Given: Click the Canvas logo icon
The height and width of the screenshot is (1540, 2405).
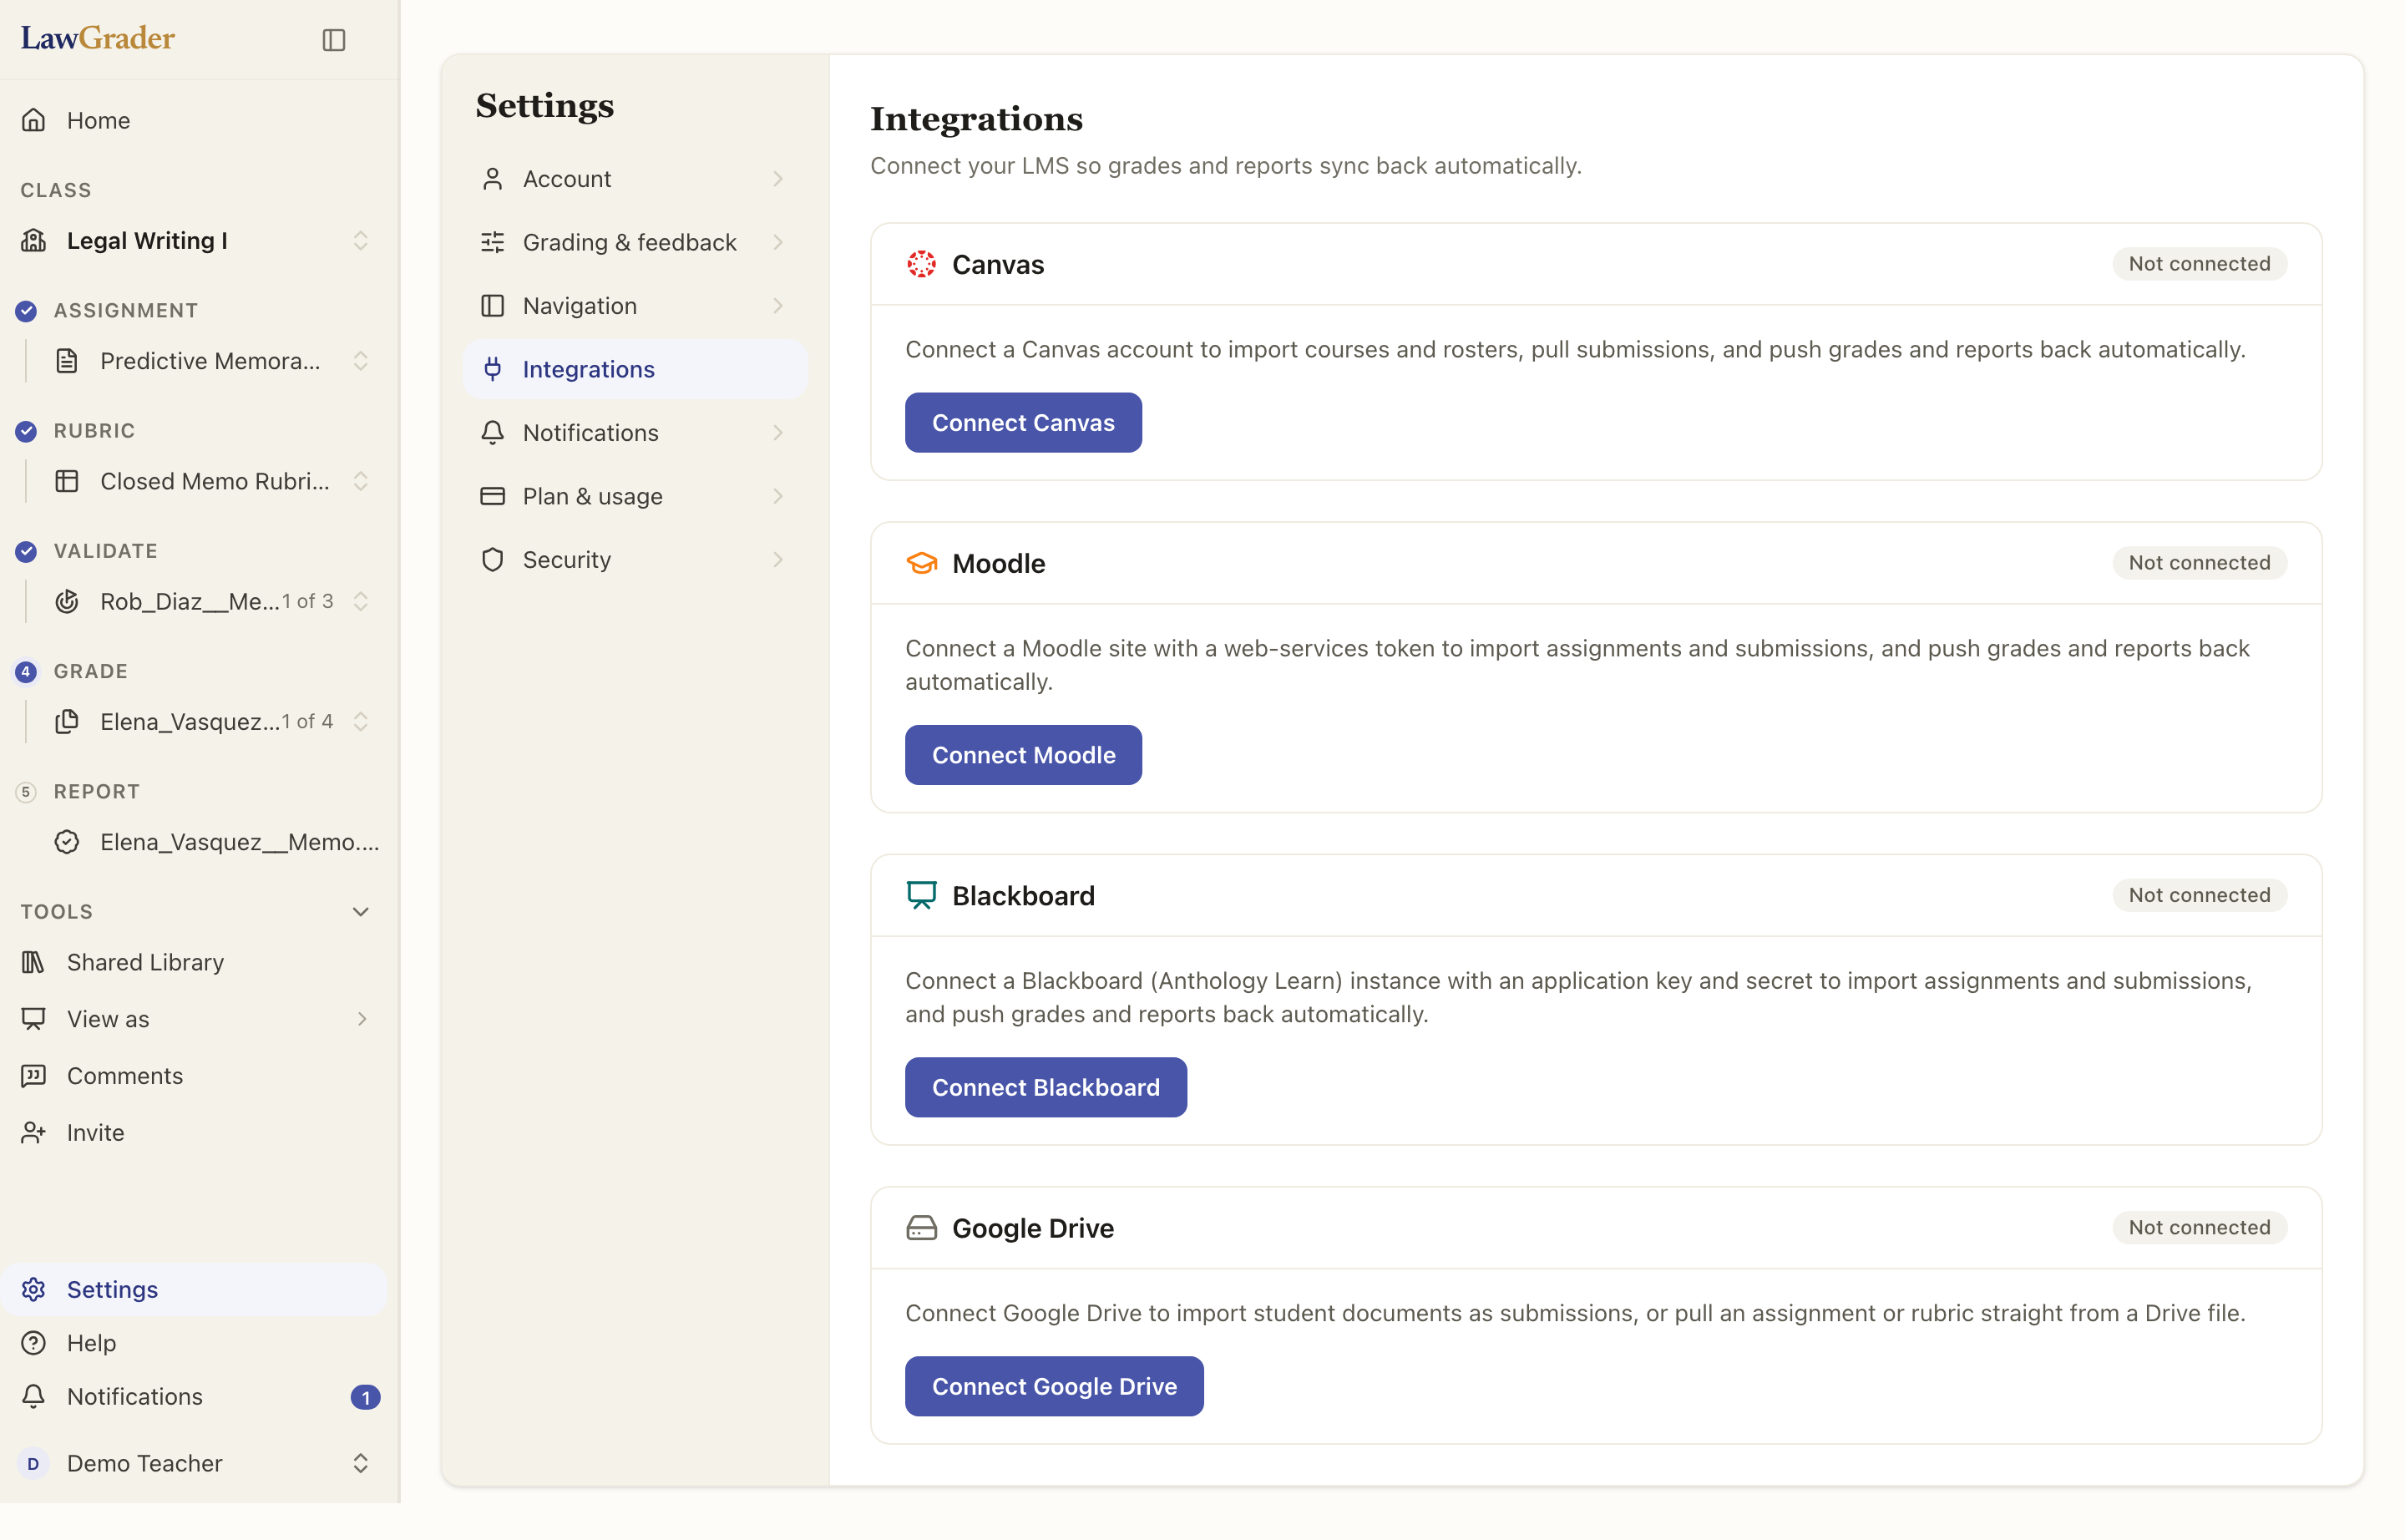Looking at the screenshot, I should pyautogui.click(x=921, y=264).
